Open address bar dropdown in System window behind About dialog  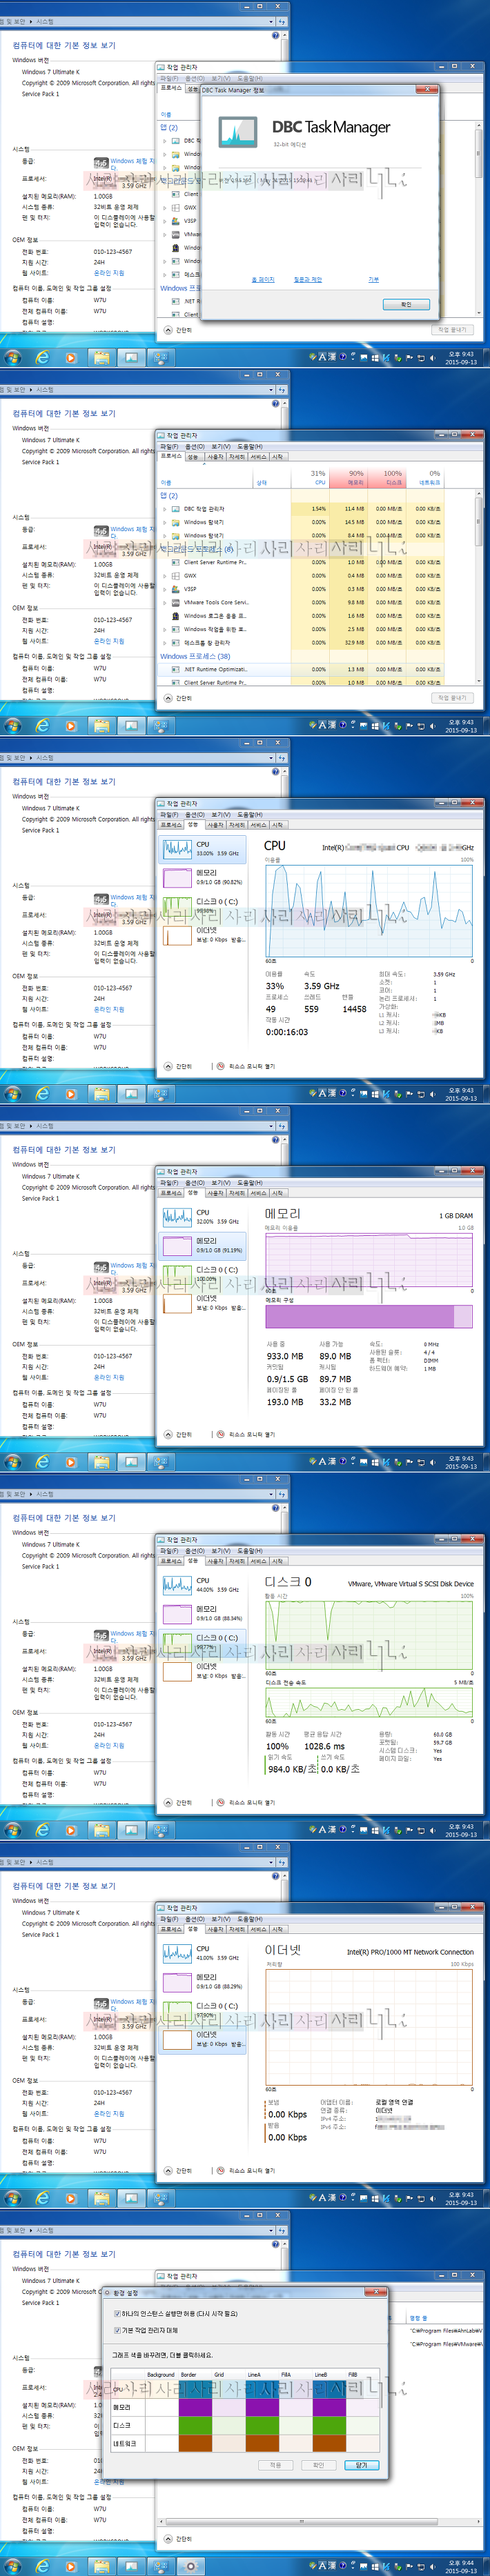[x=270, y=21]
